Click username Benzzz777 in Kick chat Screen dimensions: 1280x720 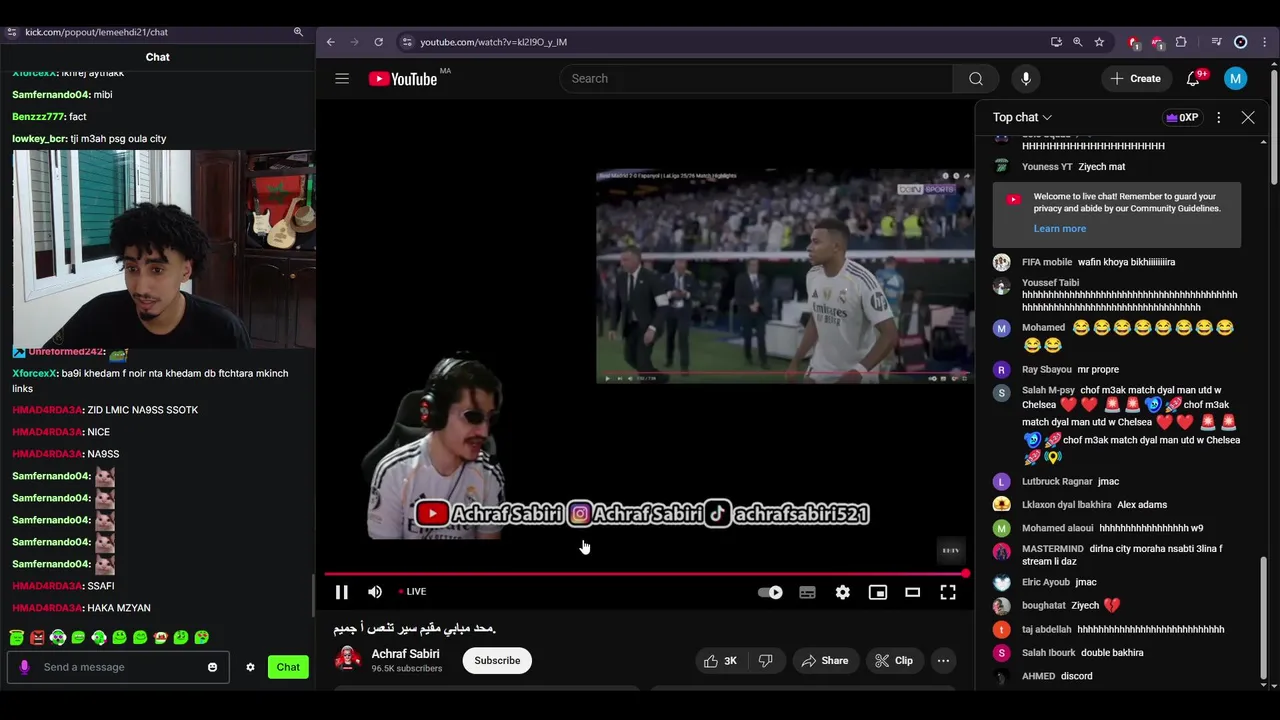point(38,117)
